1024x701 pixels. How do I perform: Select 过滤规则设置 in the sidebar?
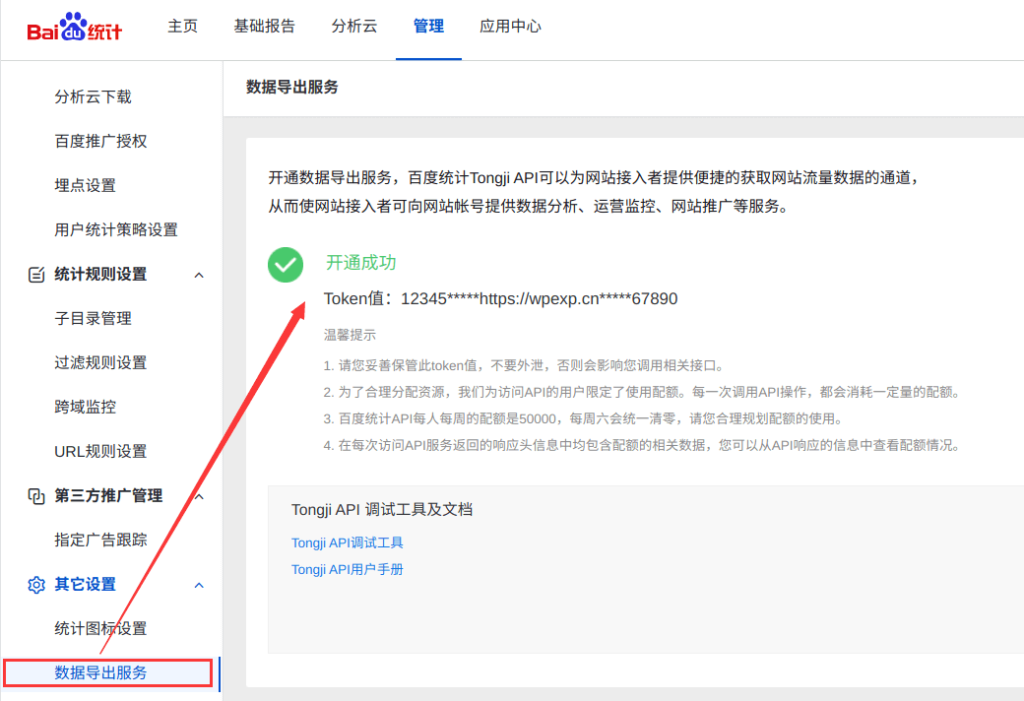coord(101,363)
